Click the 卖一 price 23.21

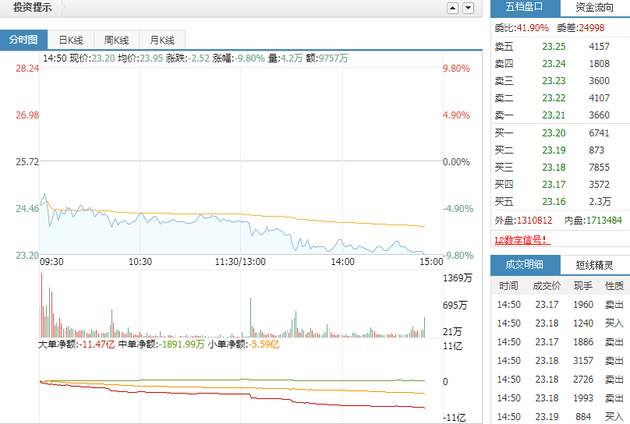tap(554, 115)
